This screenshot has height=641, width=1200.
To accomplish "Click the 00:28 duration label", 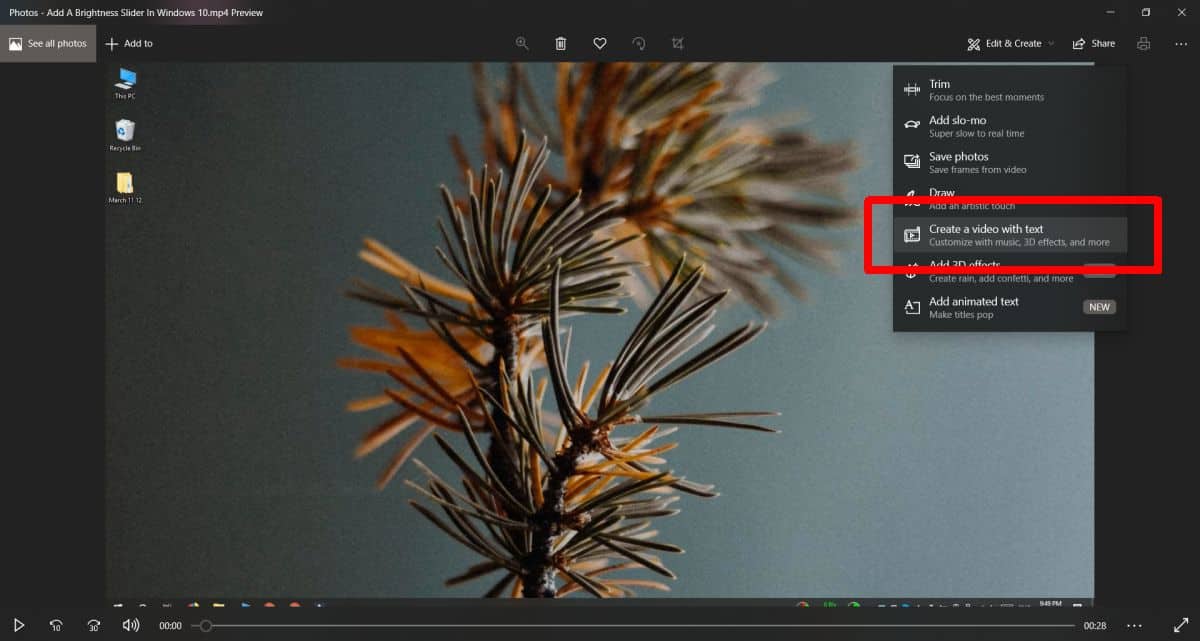I will (1094, 626).
